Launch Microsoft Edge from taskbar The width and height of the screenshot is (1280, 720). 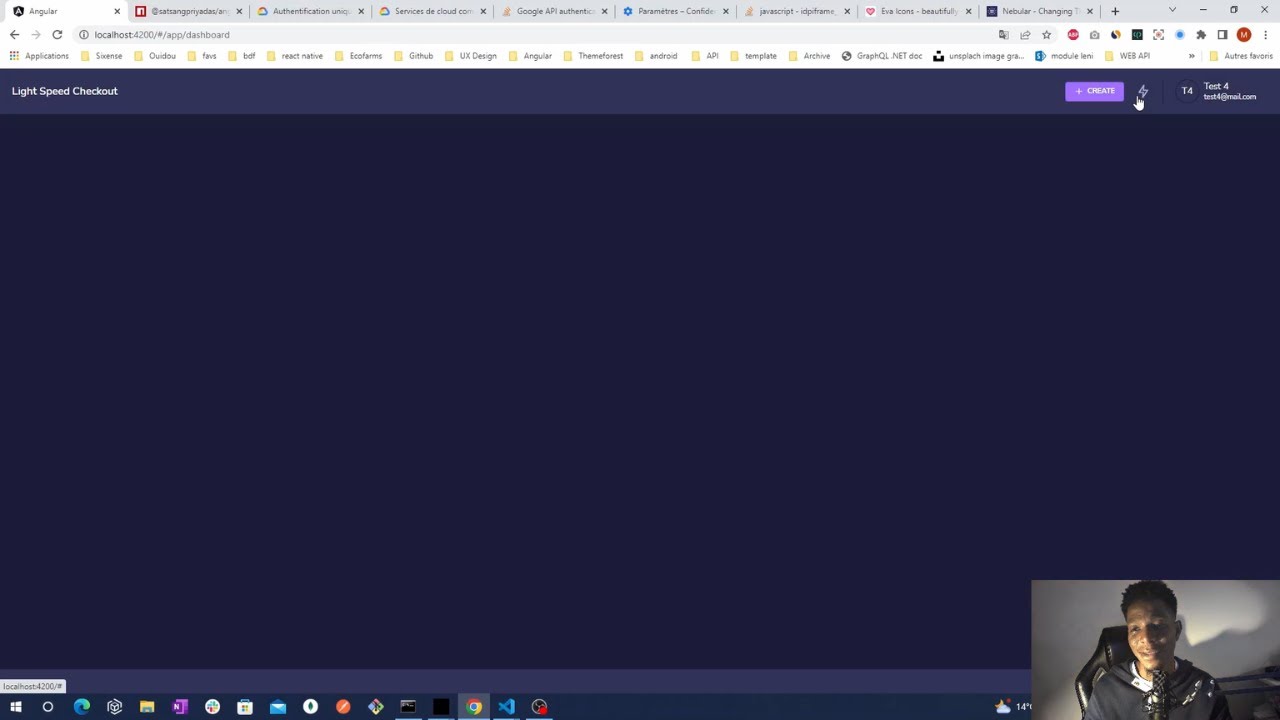(82, 707)
